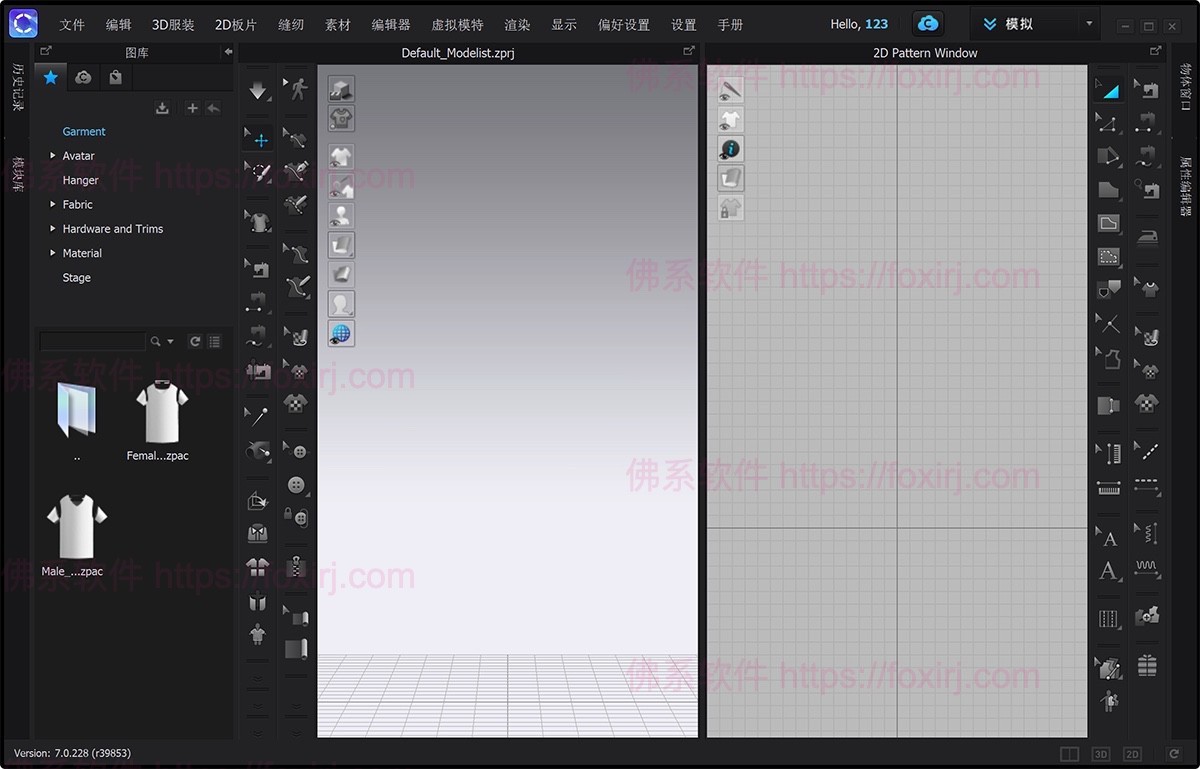Select the steam Iron tool

[x=1147, y=236]
